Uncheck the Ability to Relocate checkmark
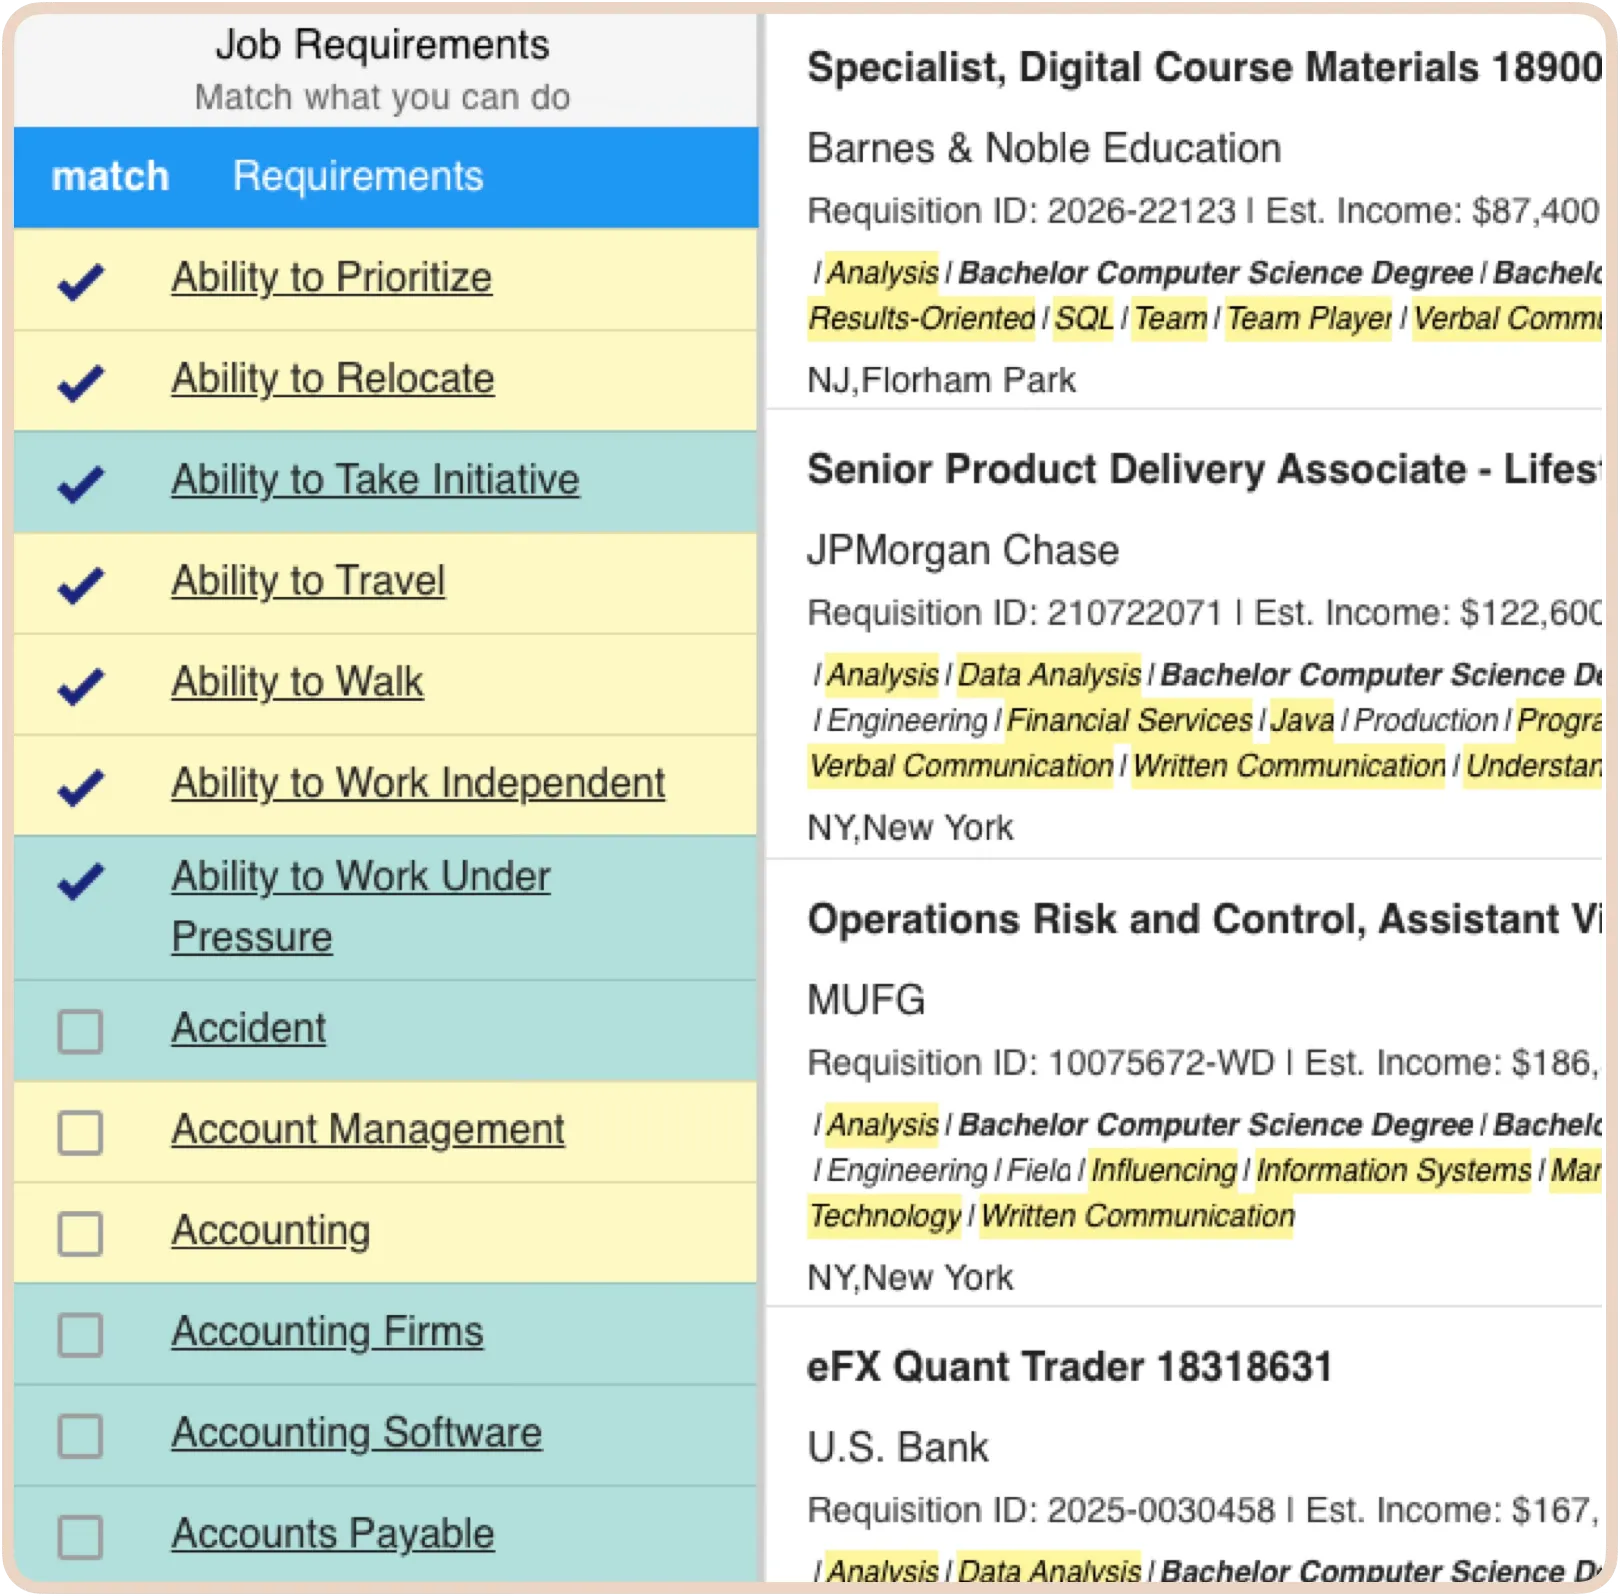This screenshot has width=1620, height=1596. 81,382
